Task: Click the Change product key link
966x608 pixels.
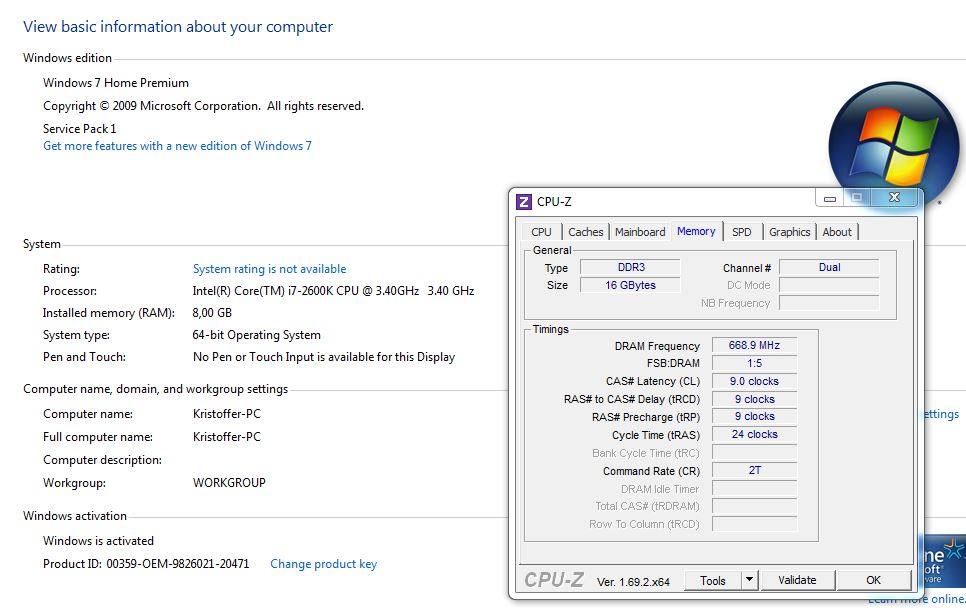Action: (323, 564)
